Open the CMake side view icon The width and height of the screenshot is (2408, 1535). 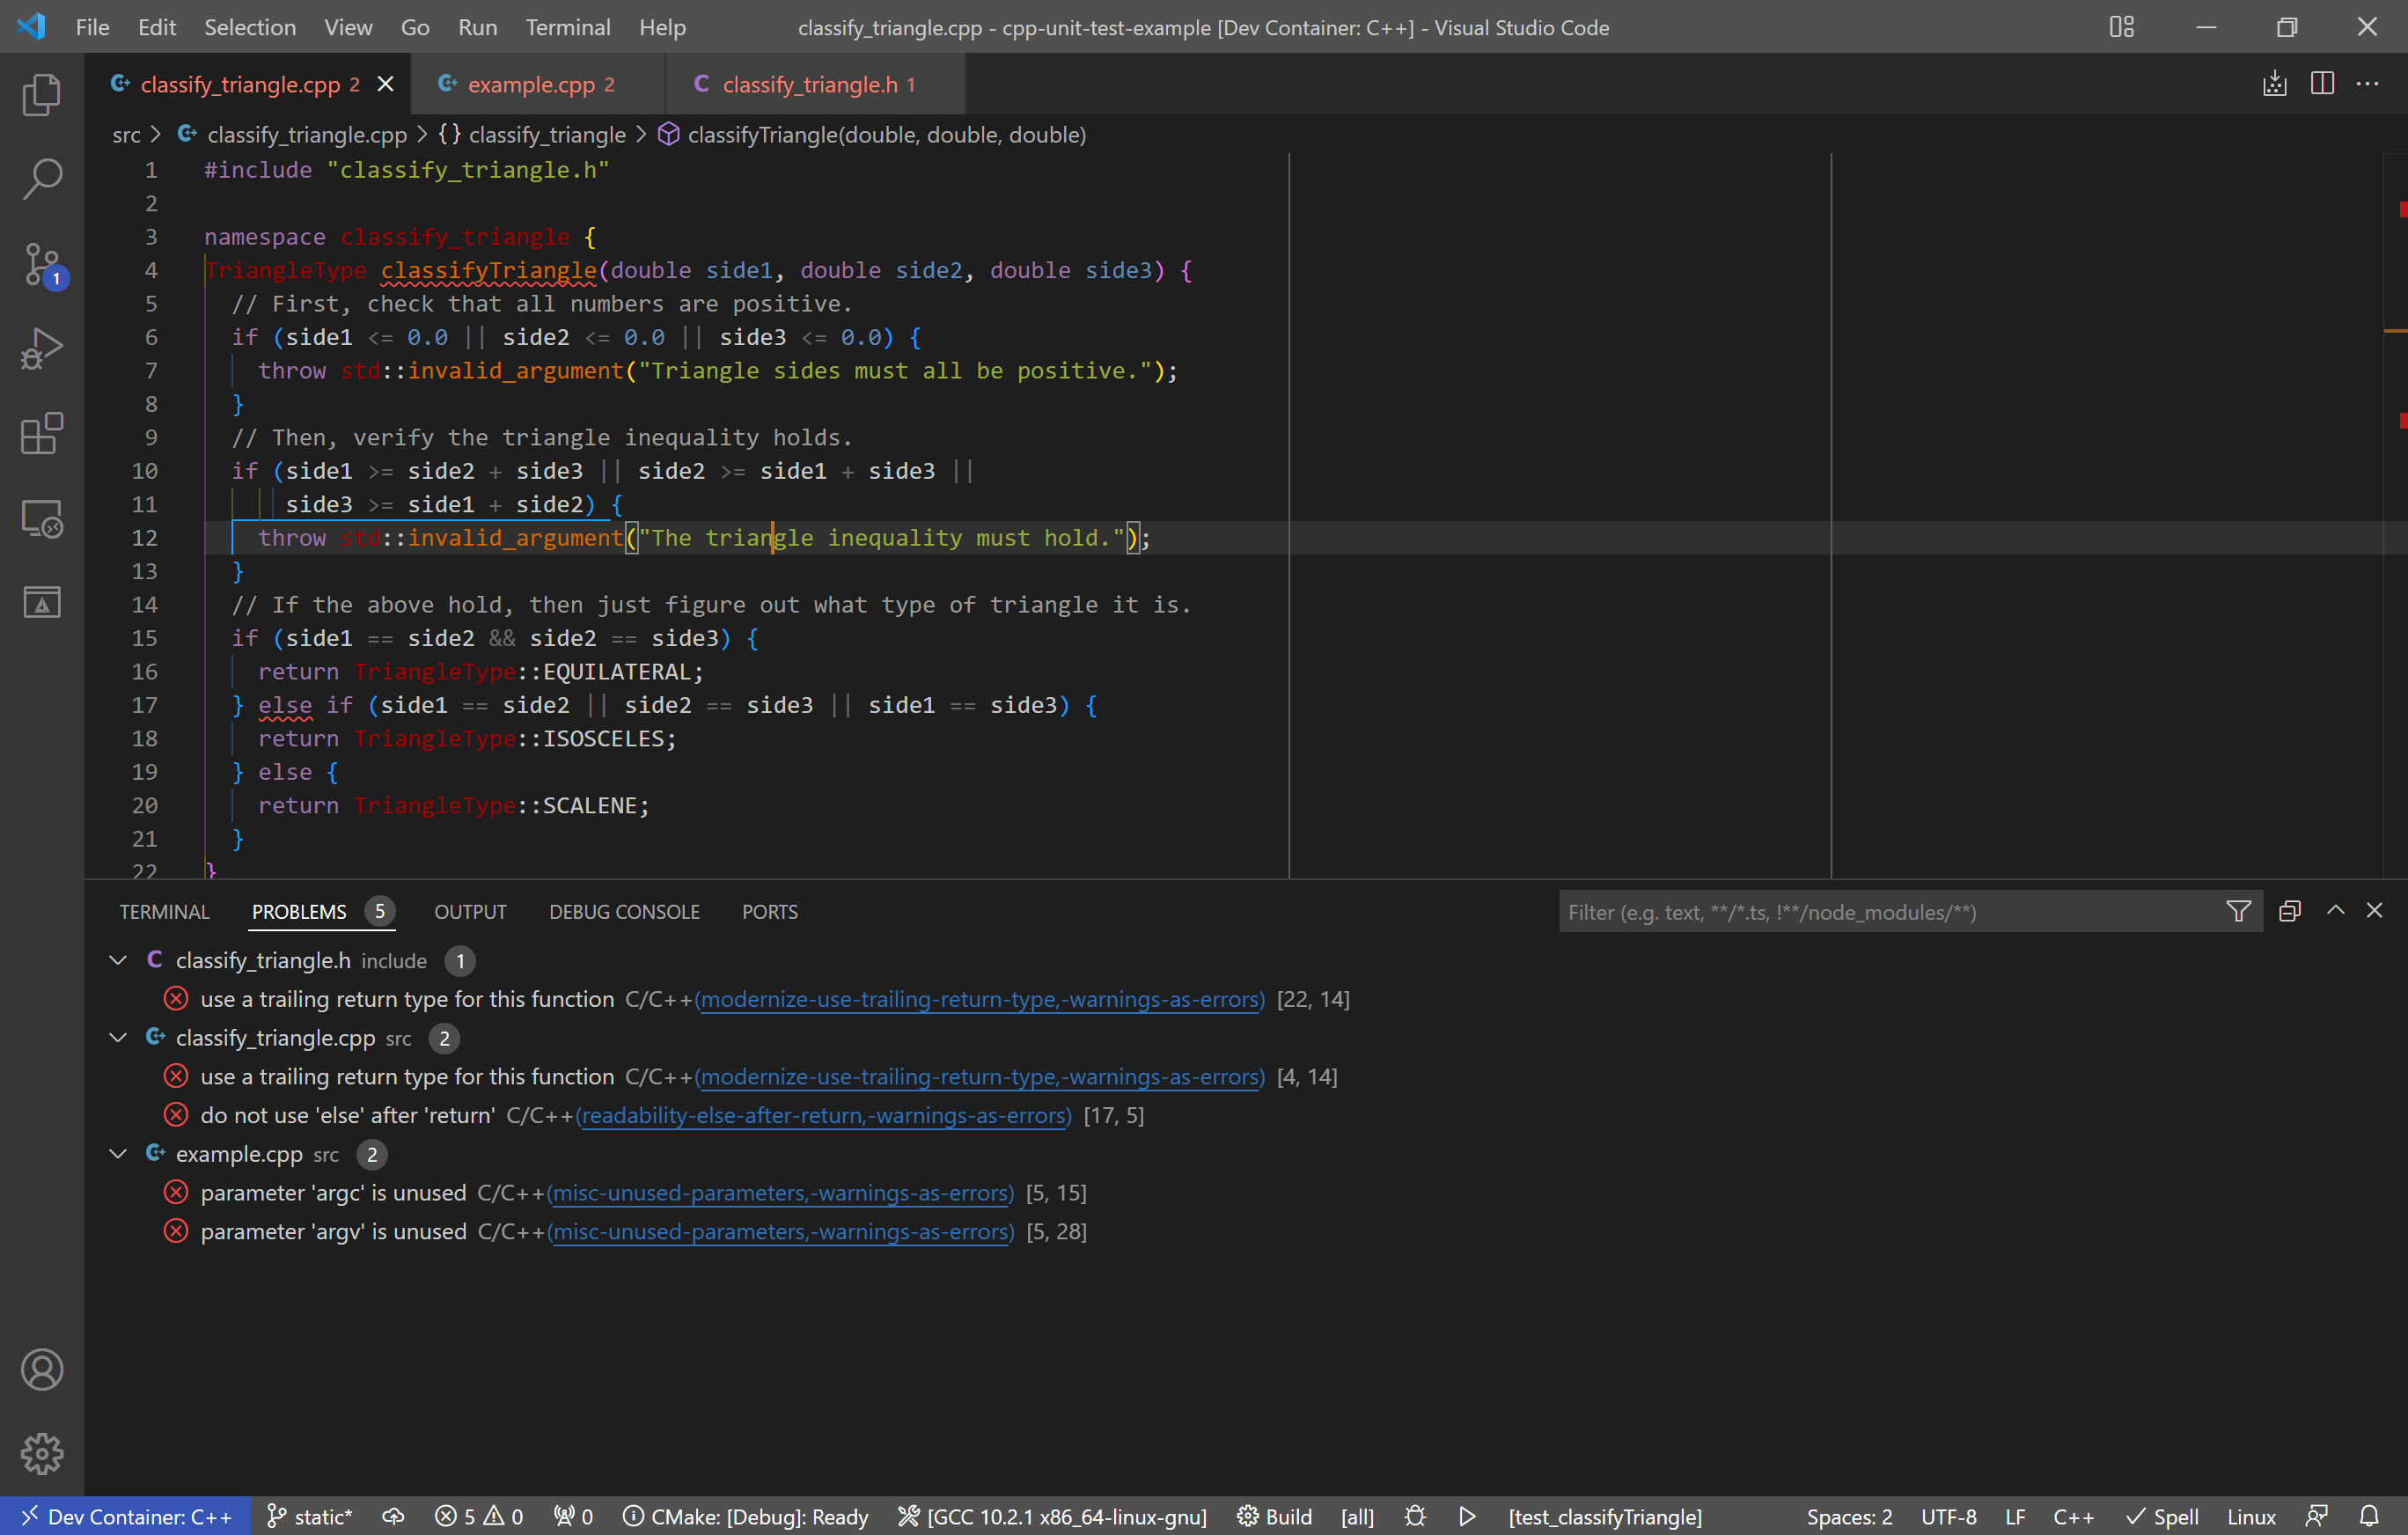(41, 602)
